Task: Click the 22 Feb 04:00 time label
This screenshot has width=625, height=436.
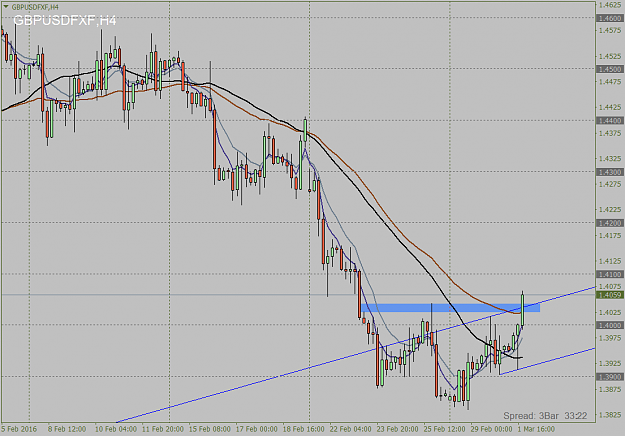Action: (351, 429)
